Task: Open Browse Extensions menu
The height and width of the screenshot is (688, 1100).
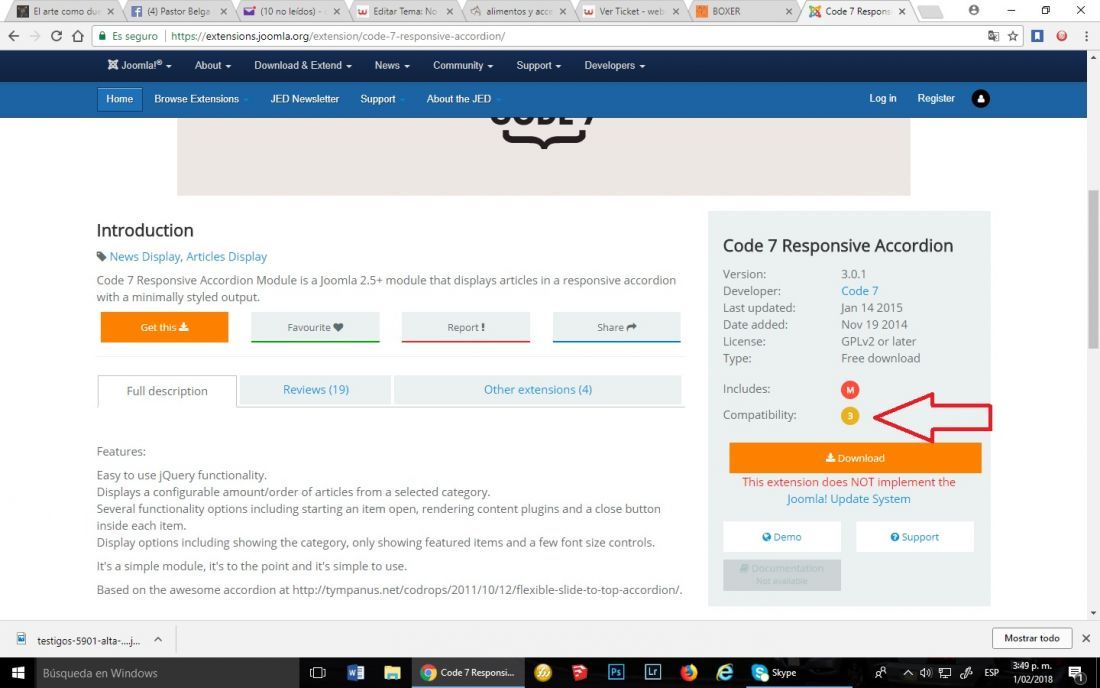Action: click(200, 99)
